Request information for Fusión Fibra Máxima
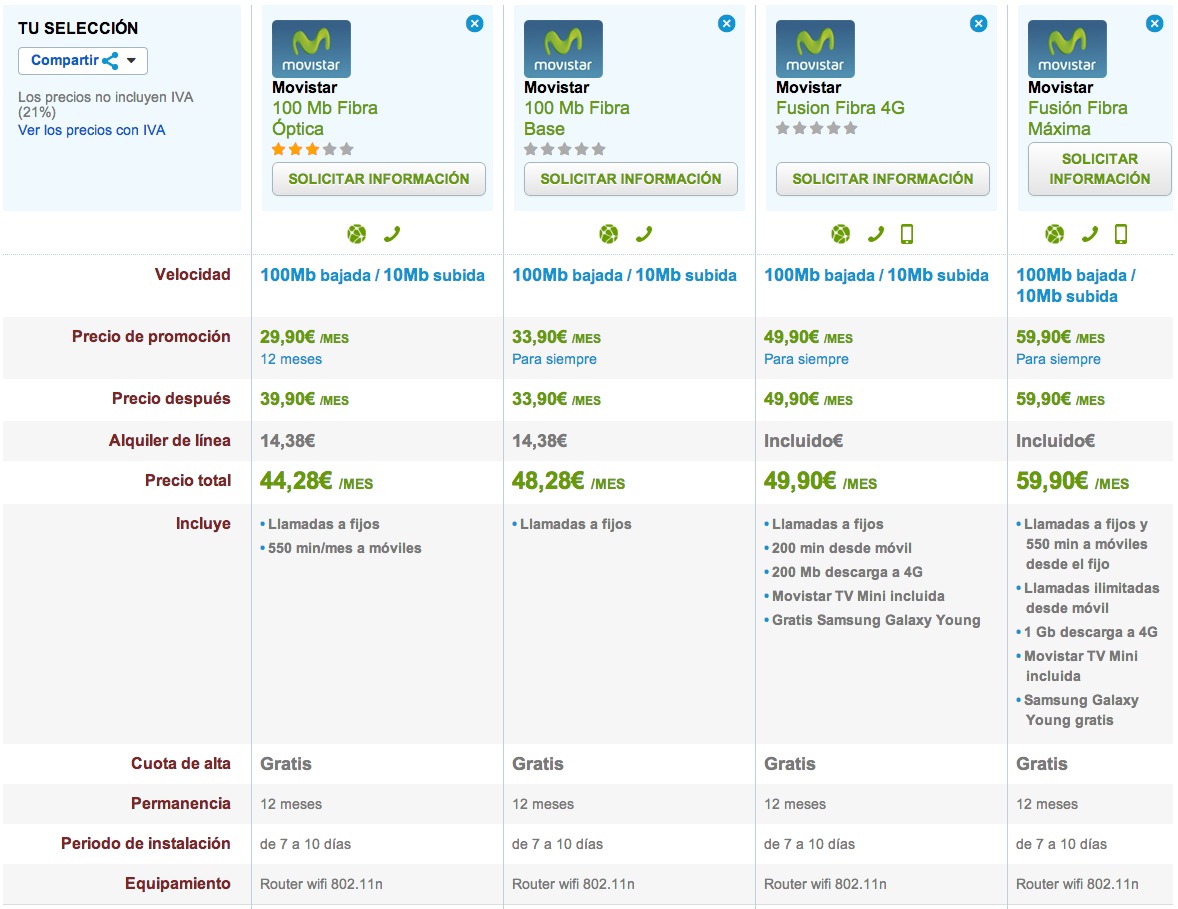Image resolution: width=1178 pixels, height=909 pixels. pyautogui.click(x=1100, y=169)
